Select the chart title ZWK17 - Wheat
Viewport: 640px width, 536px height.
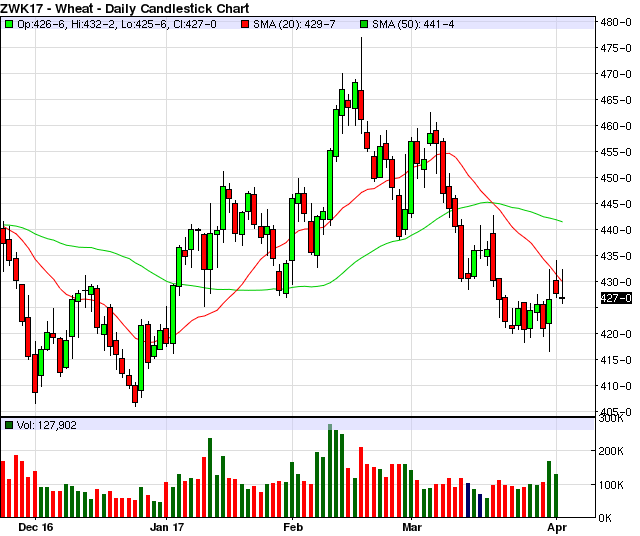click(46, 8)
